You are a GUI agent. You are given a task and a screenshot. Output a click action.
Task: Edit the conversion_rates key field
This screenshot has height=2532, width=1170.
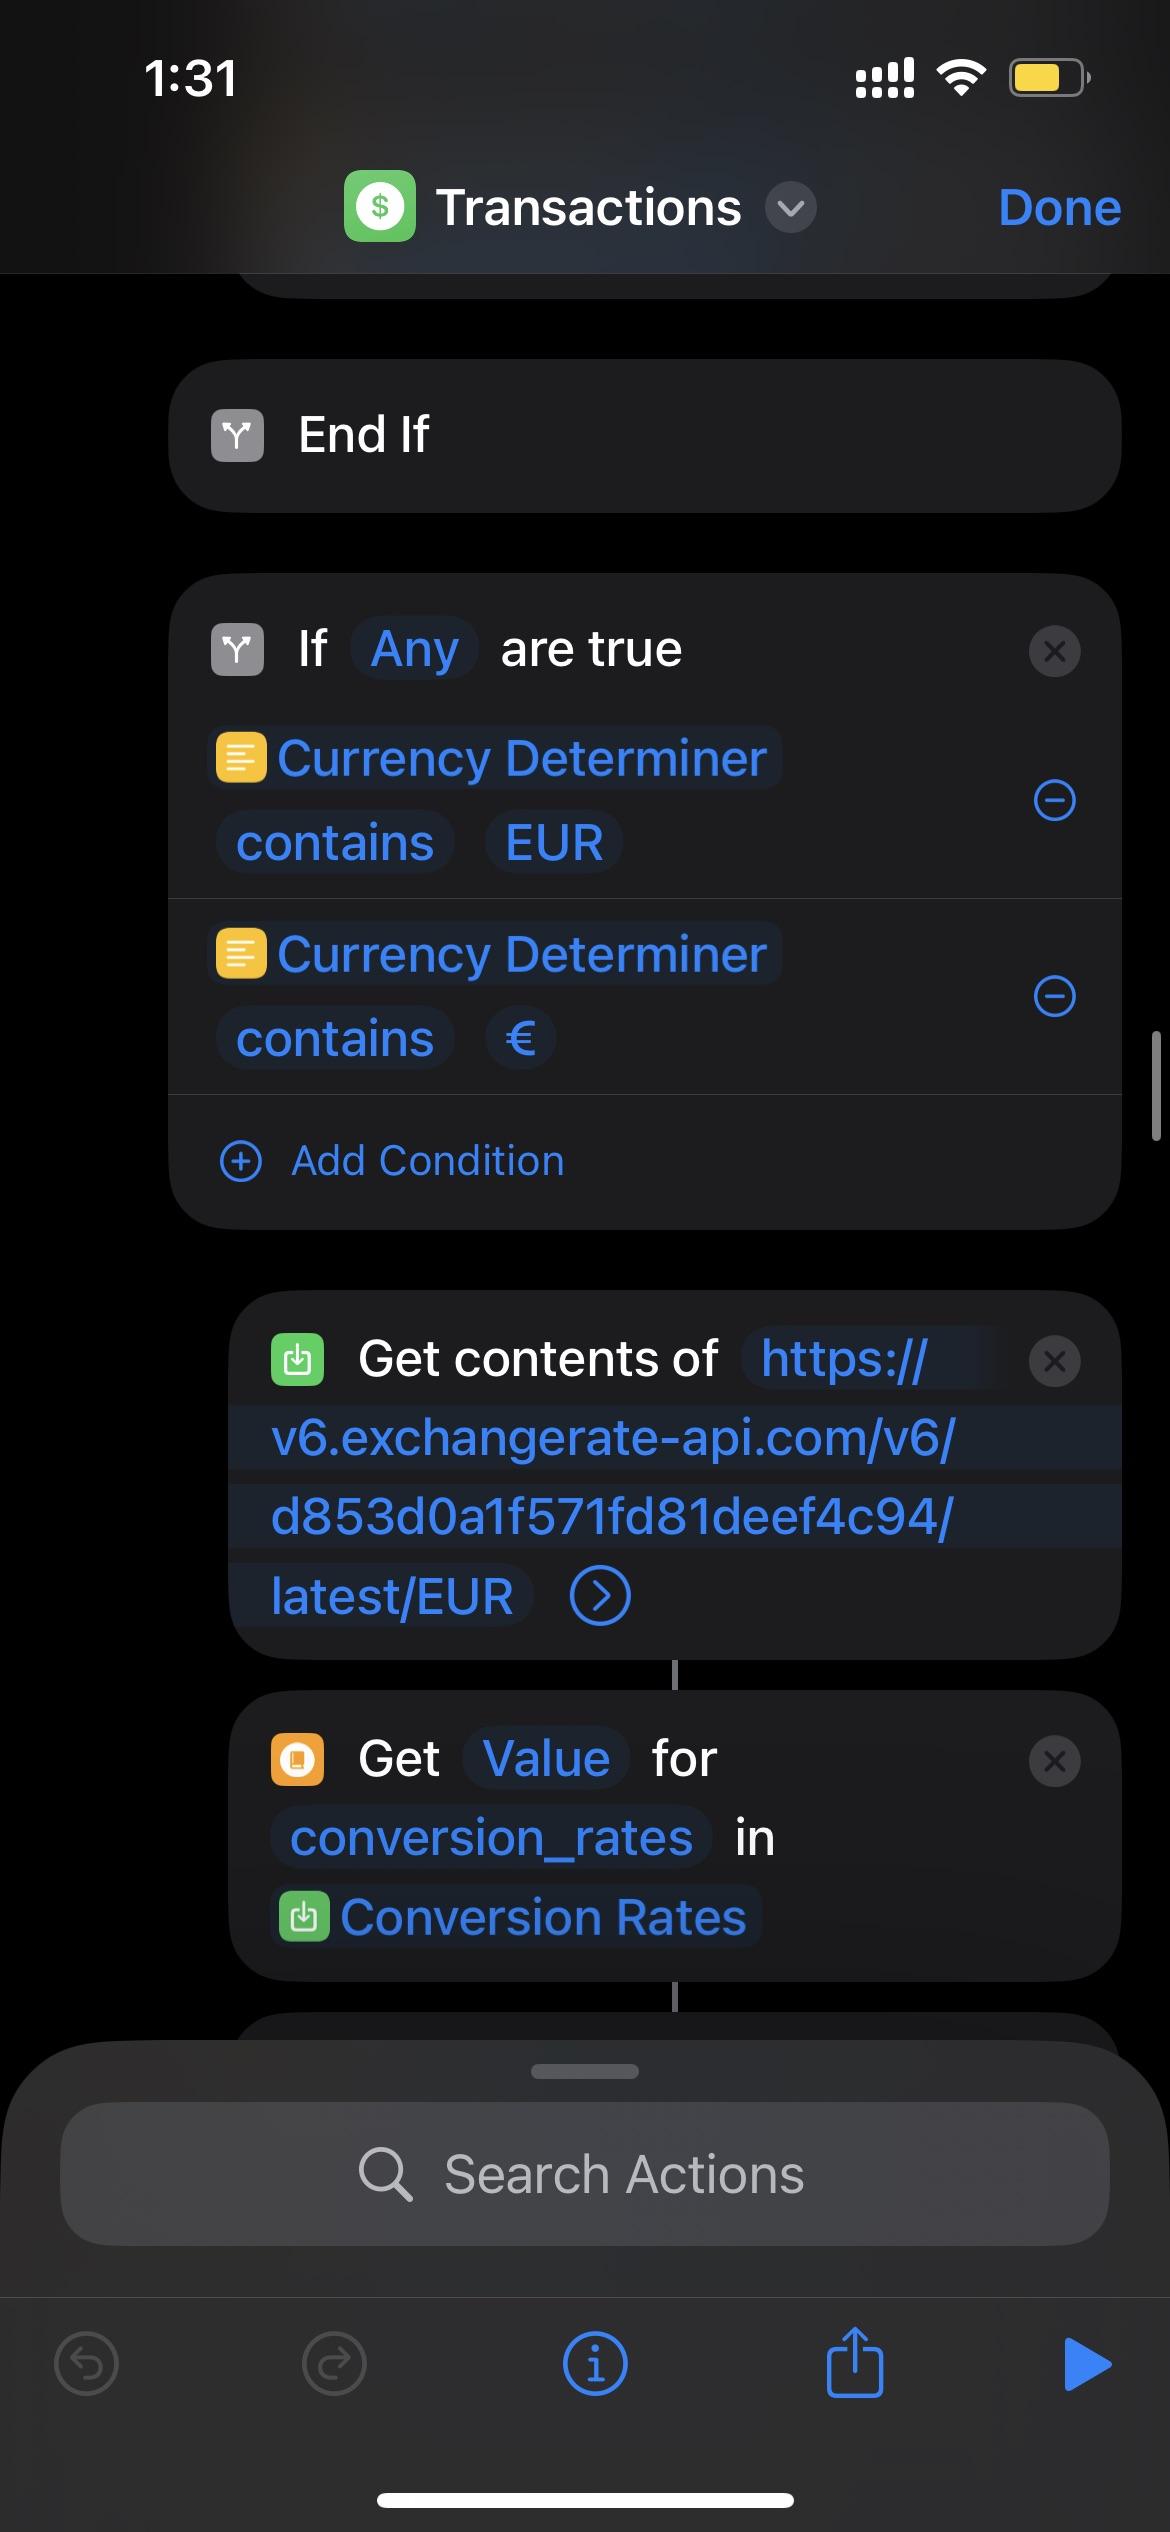491,1838
